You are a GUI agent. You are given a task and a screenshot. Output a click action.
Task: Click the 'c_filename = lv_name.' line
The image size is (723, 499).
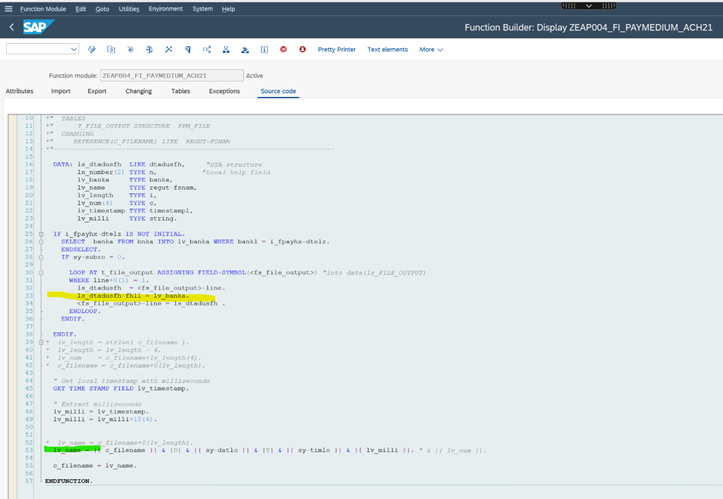(95, 466)
